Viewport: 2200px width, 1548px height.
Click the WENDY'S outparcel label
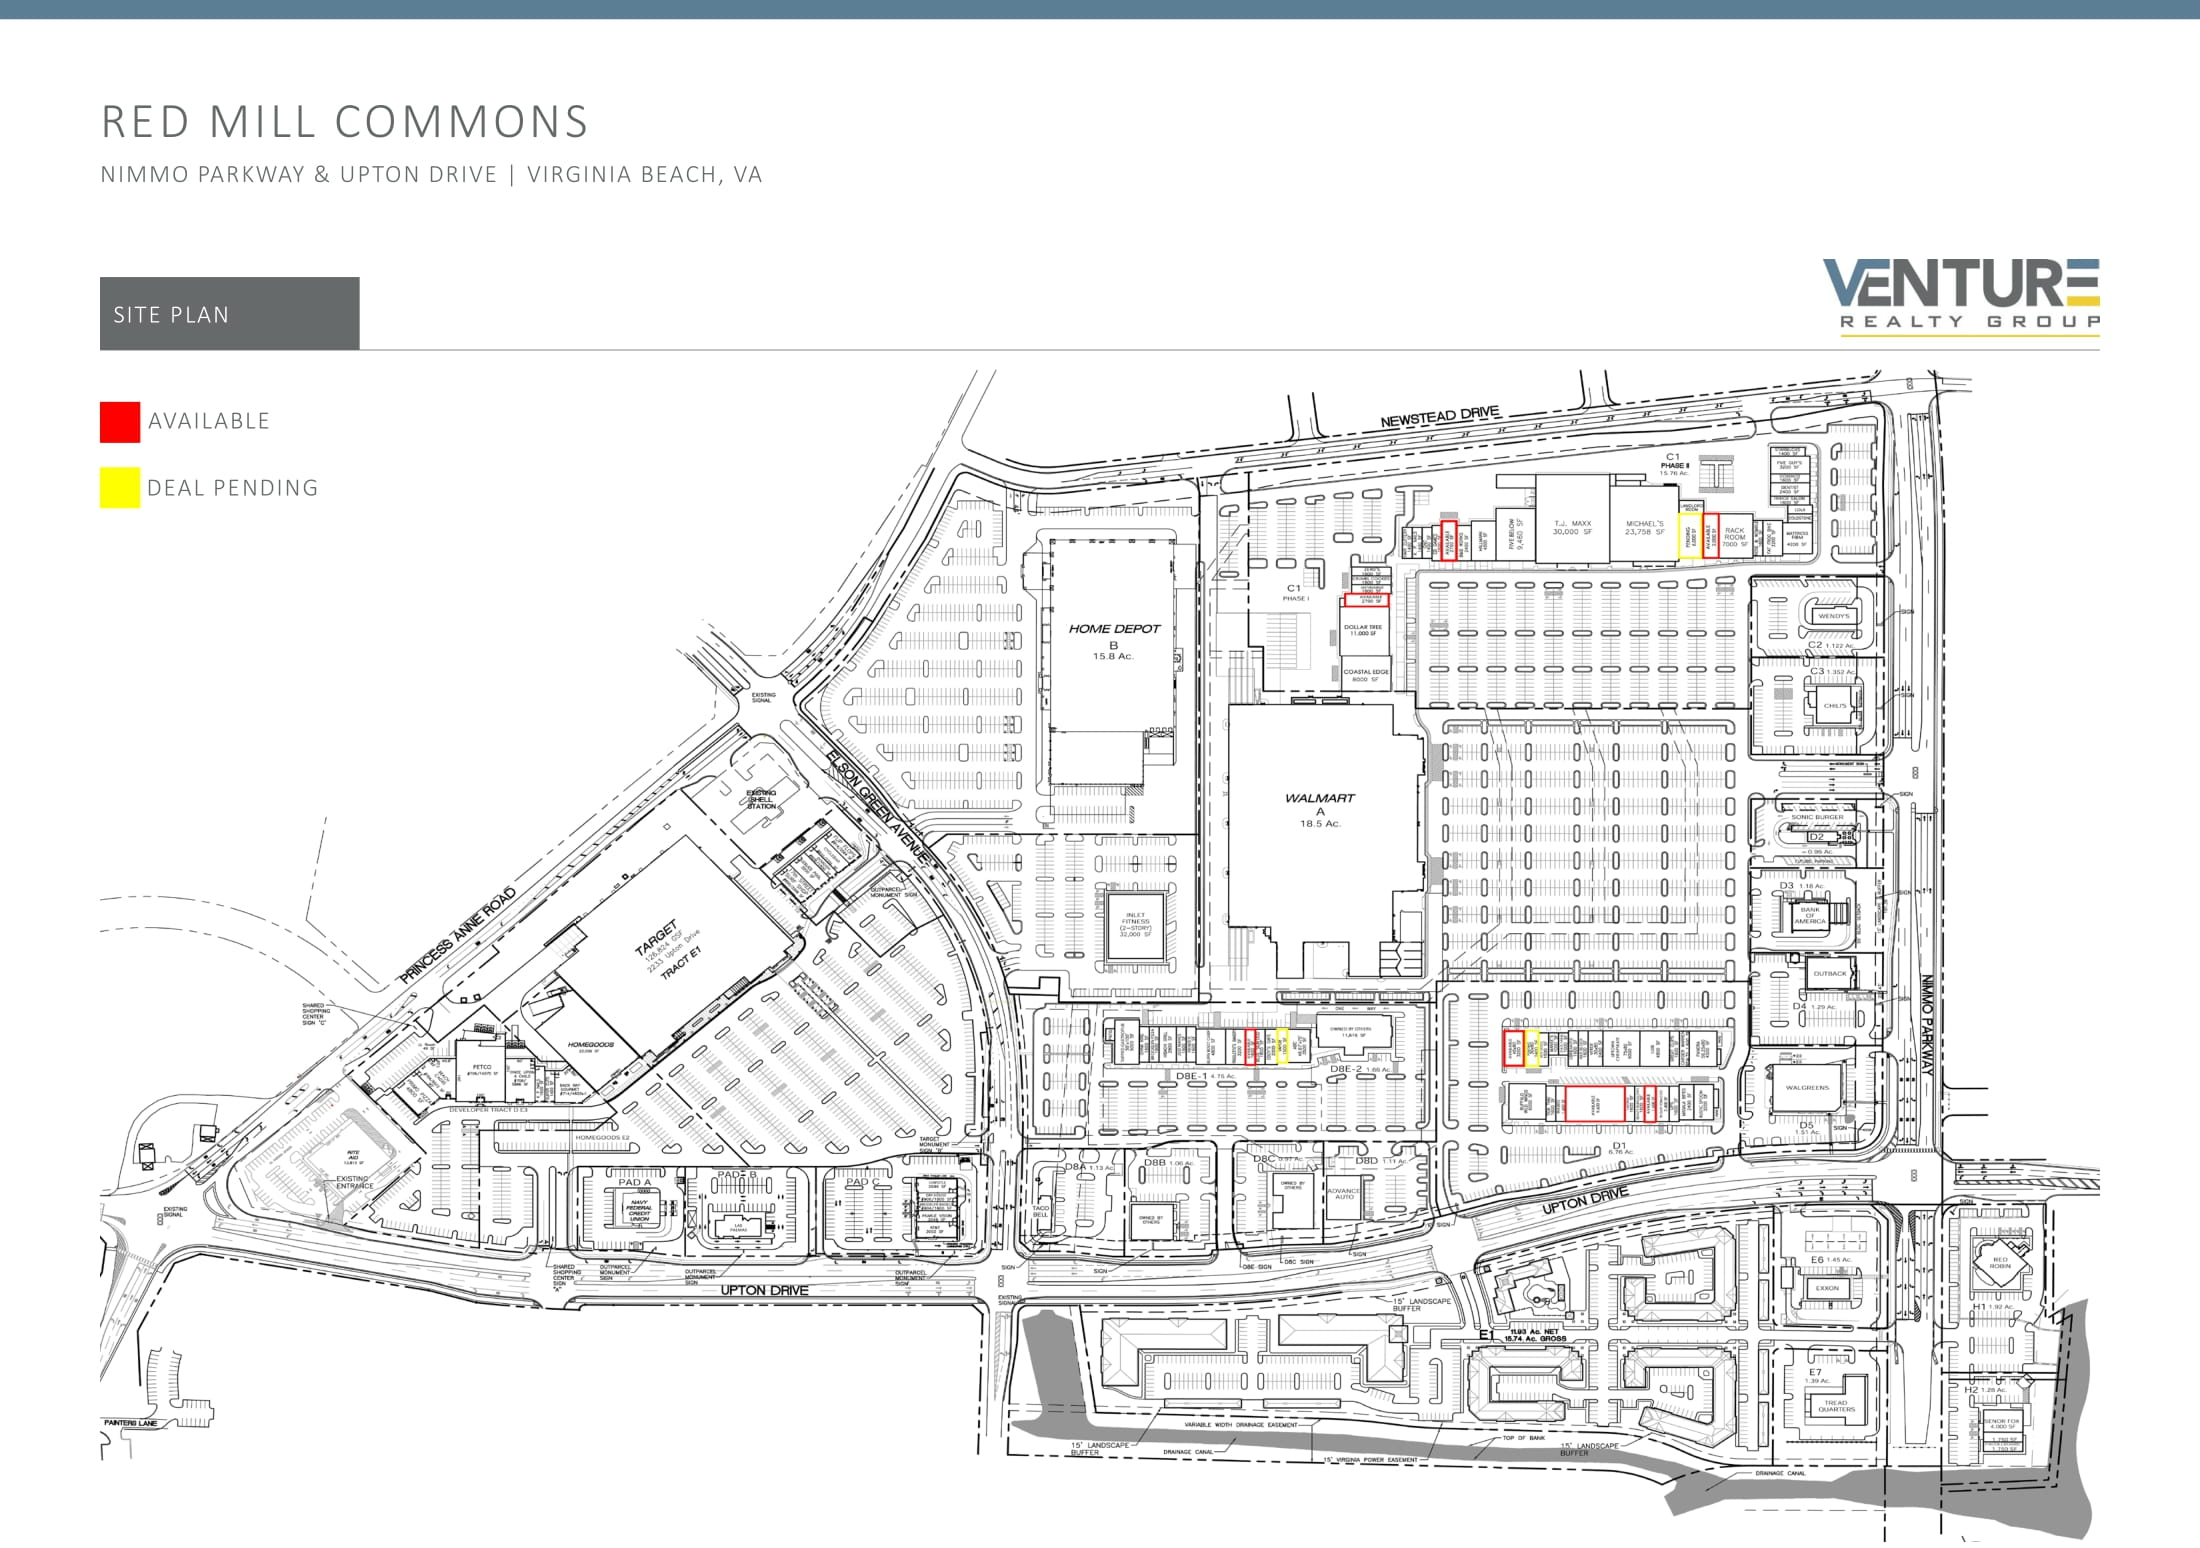1834,616
